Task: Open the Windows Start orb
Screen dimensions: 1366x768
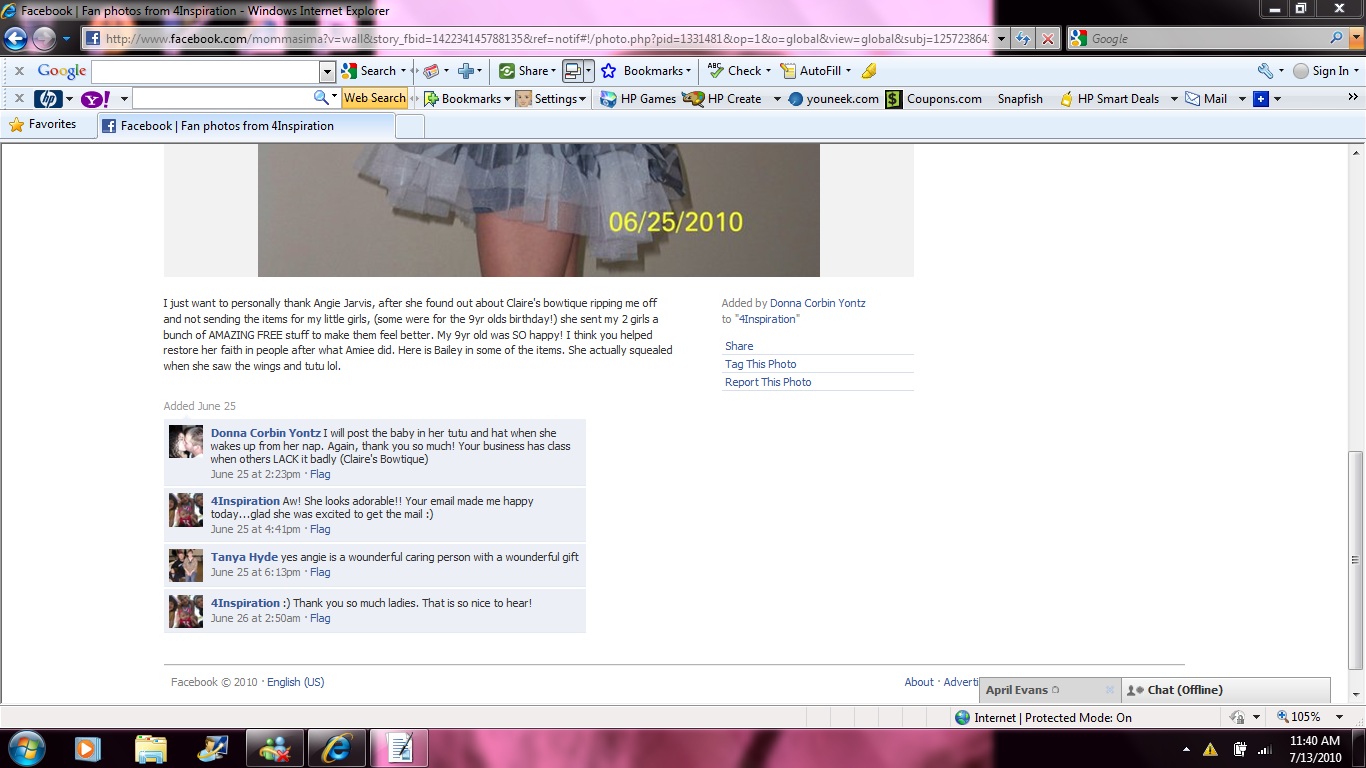Action: [x=27, y=747]
